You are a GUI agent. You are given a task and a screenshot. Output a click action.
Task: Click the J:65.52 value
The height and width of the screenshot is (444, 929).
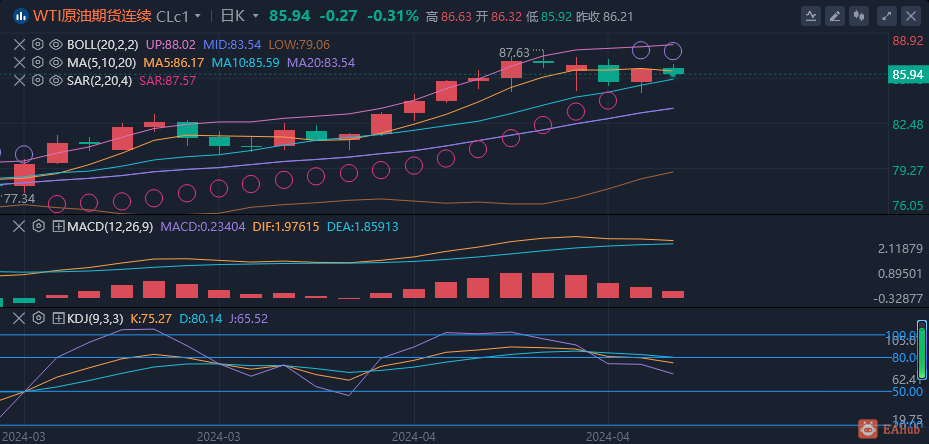click(249, 318)
